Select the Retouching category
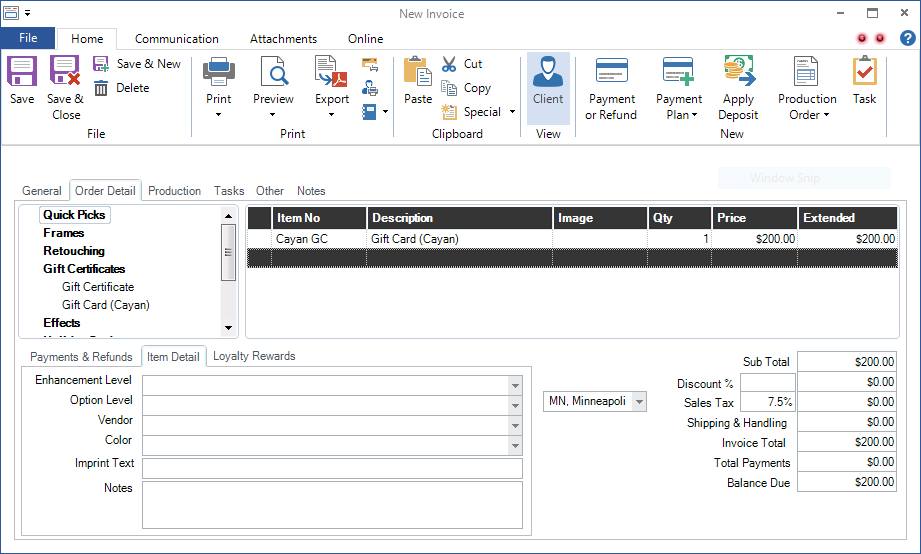The image size is (921, 554). pos(74,251)
